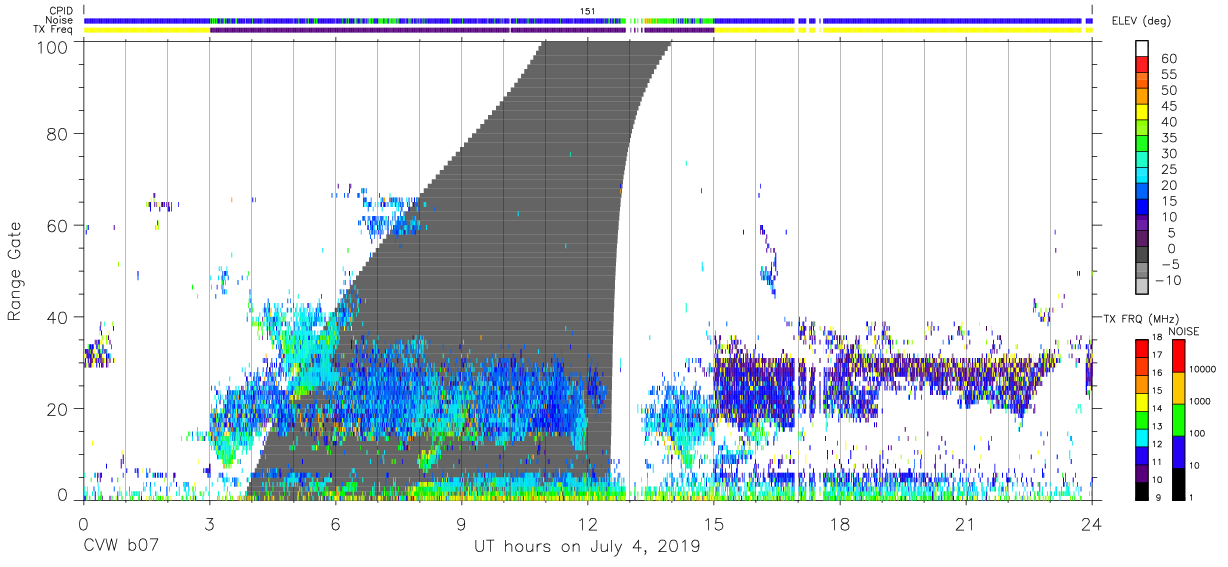Select the white above-60 ELEV swatch
This screenshot has width=1228, height=567.
tap(1142, 49)
